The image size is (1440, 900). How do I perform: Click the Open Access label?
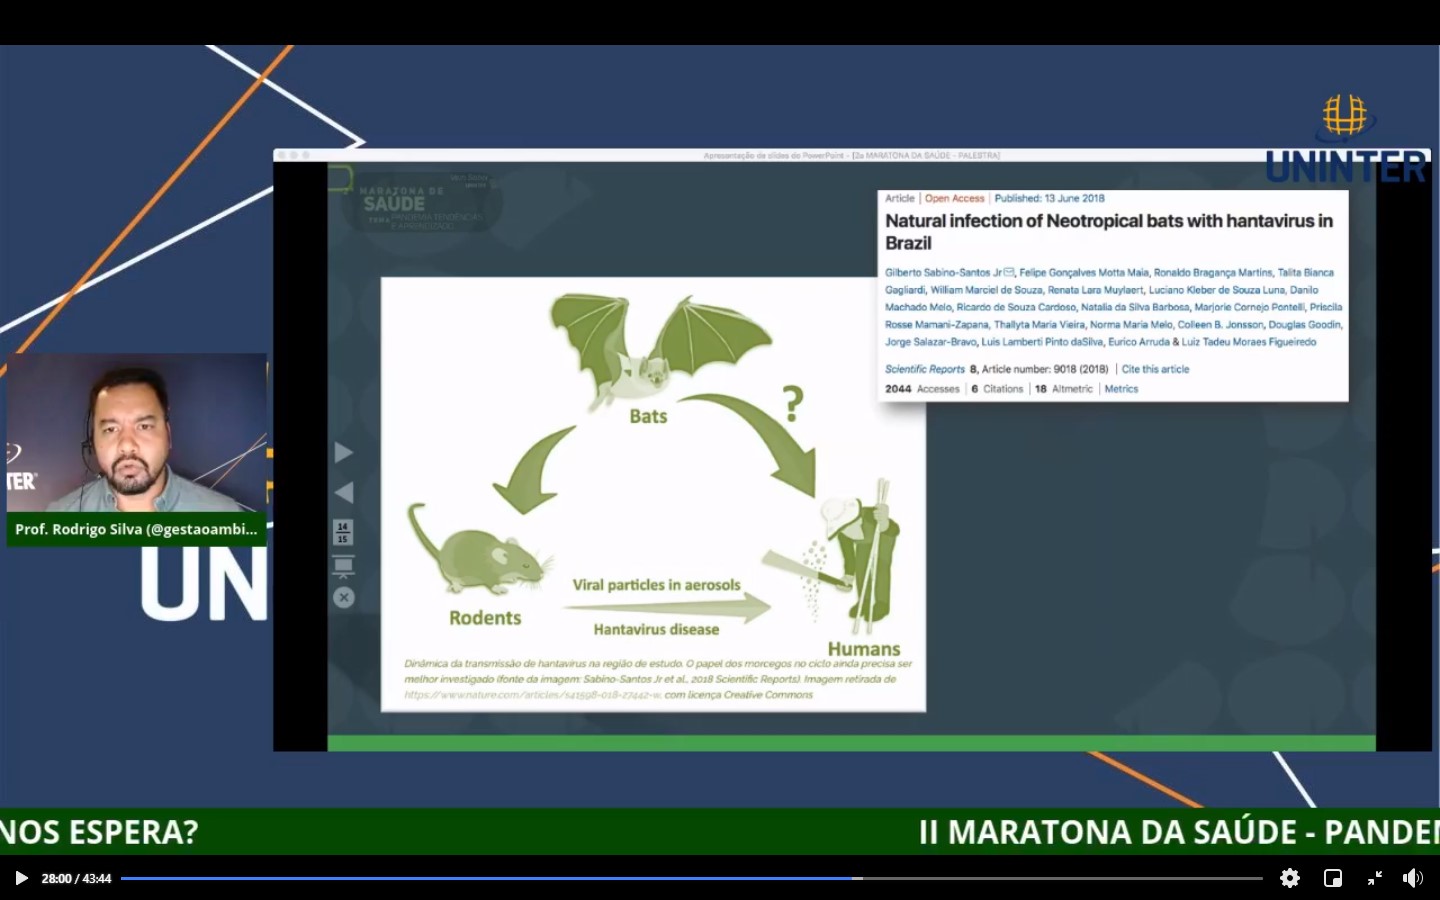pos(954,198)
